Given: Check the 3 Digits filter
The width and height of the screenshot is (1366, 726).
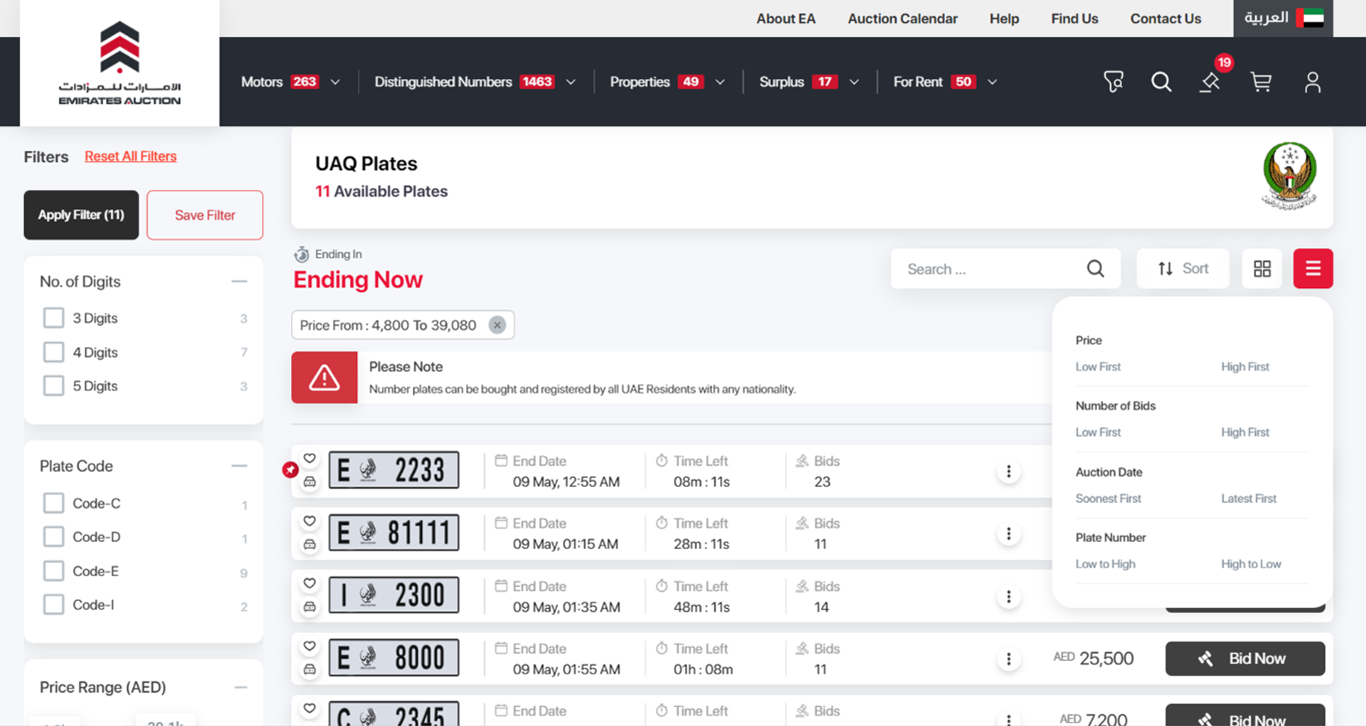Looking at the screenshot, I should (x=54, y=318).
